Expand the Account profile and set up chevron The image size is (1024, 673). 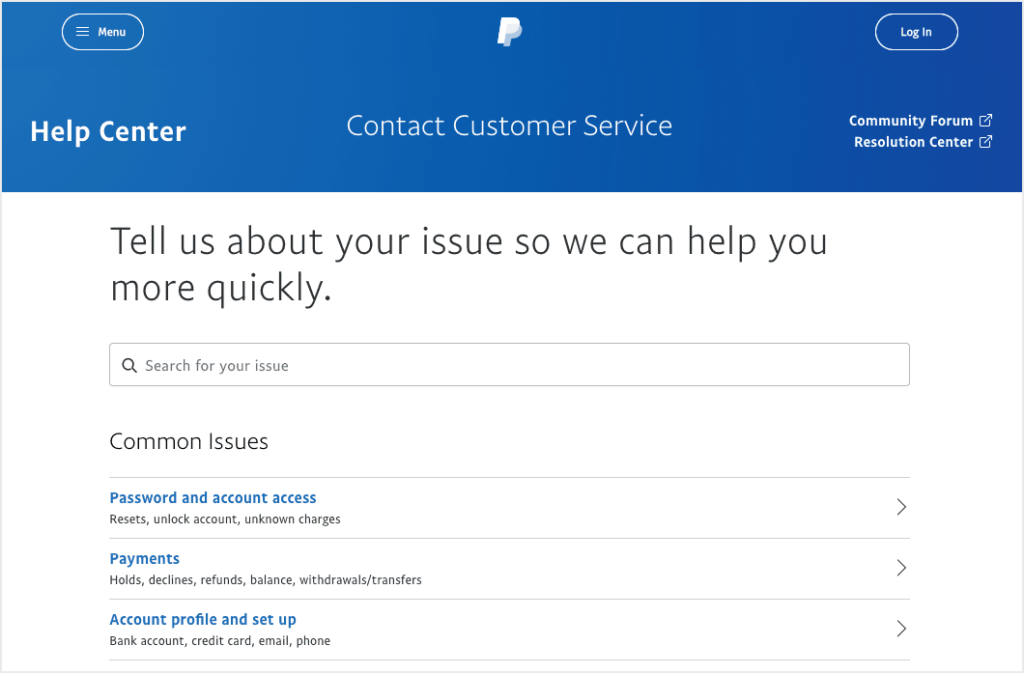pos(901,628)
